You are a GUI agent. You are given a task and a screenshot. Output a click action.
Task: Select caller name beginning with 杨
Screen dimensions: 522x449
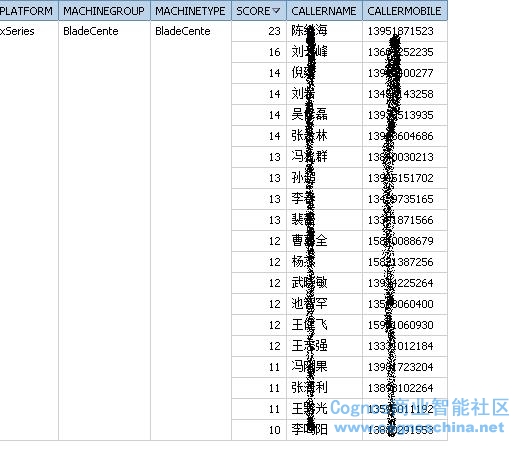[x=303, y=262]
